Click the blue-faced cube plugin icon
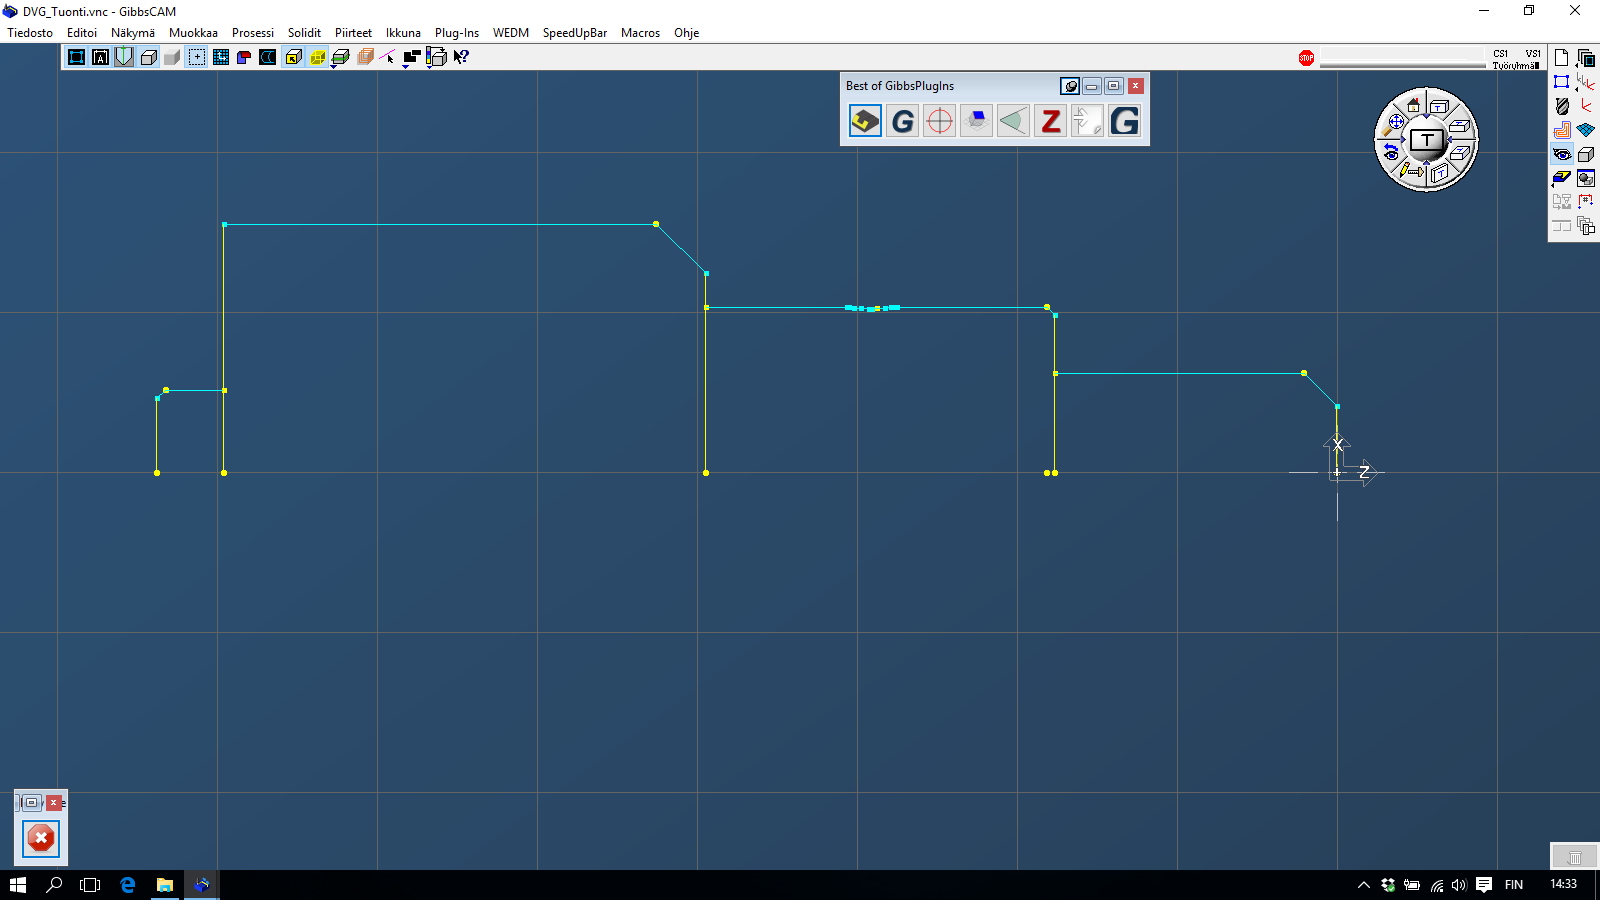The width and height of the screenshot is (1600, 900). point(977,121)
